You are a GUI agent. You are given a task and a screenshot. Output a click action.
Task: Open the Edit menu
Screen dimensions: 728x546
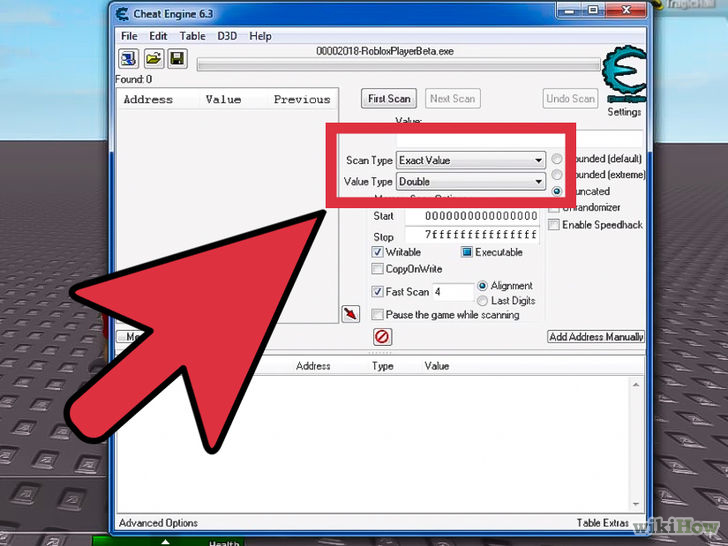click(158, 36)
